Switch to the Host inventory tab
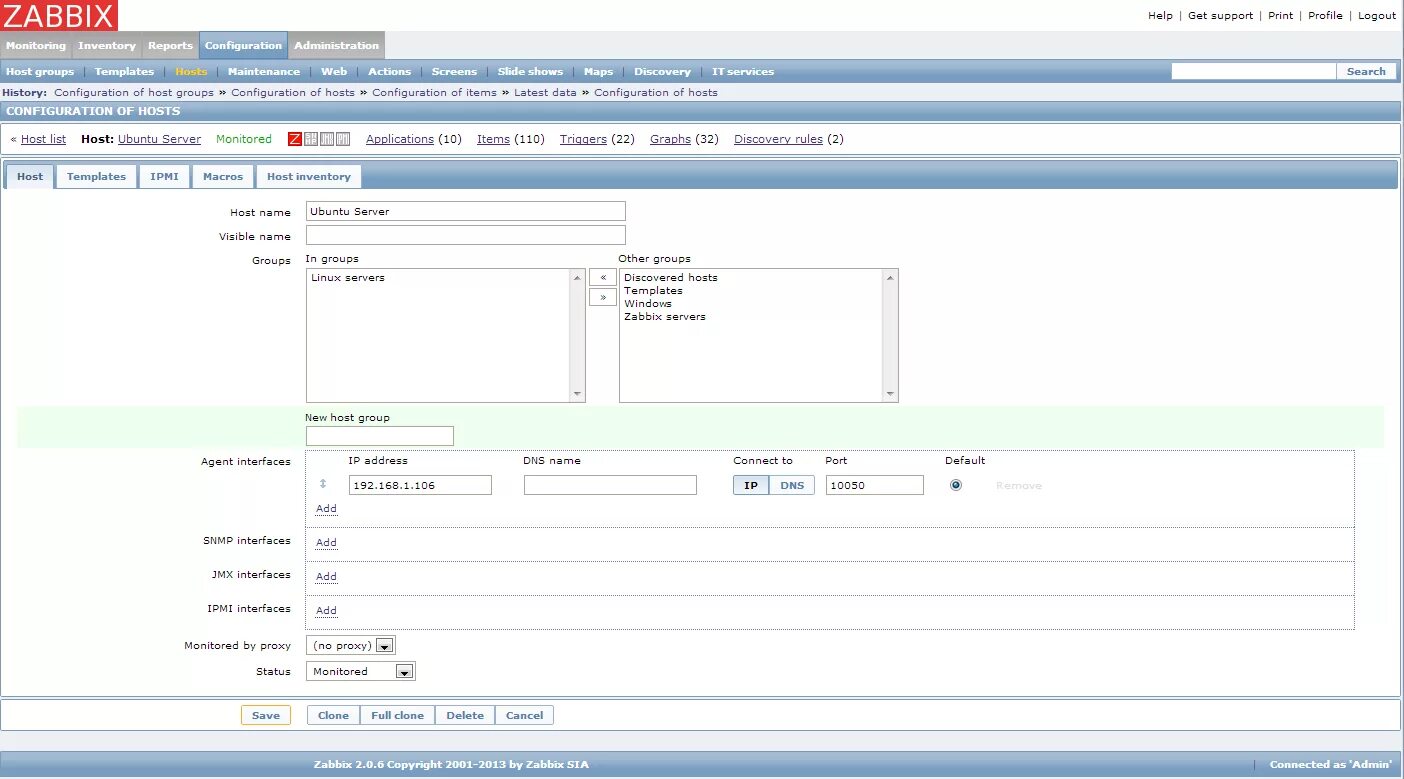Viewport: 1404px width, 779px height. 308,177
